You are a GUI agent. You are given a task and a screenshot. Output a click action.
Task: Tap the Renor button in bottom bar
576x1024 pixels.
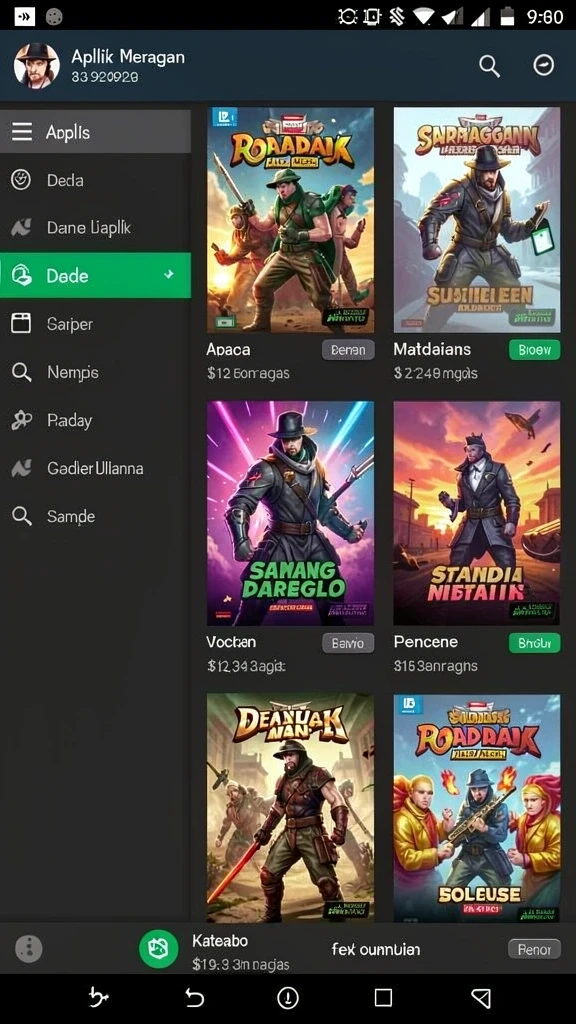coord(534,949)
